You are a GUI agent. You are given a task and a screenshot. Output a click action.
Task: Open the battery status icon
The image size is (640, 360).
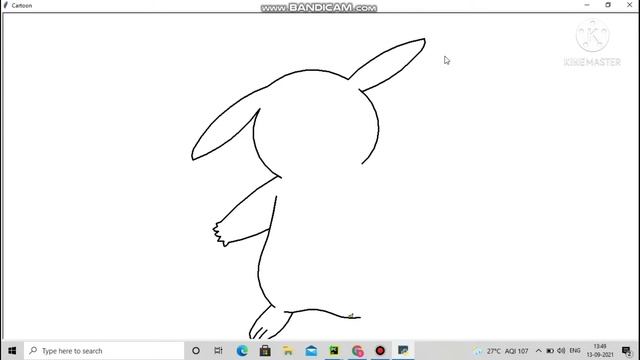click(x=550, y=351)
